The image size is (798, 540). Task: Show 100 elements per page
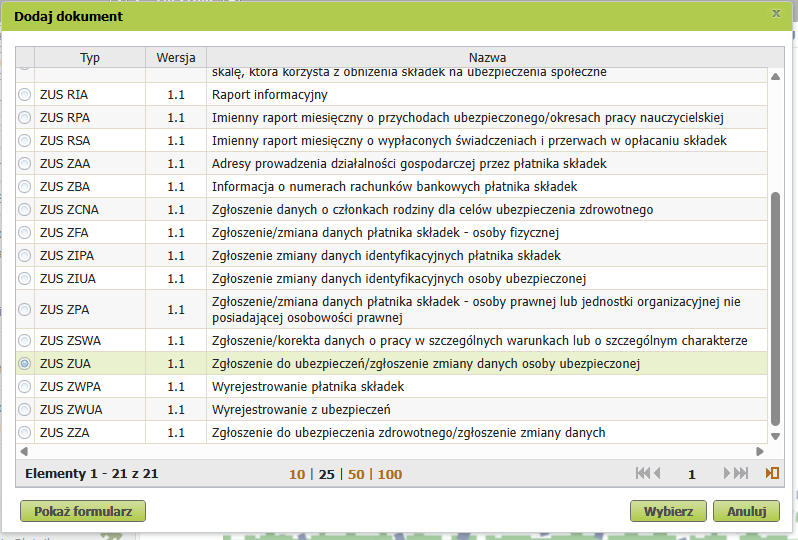[x=390, y=474]
